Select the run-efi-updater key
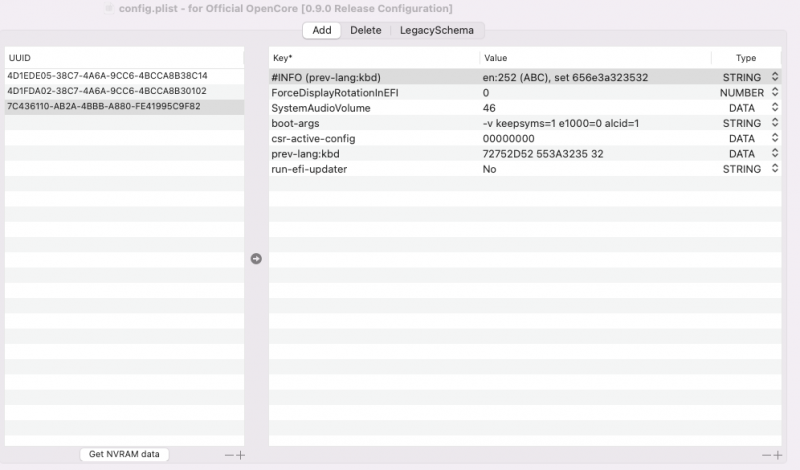The height and width of the screenshot is (470, 800). point(309,169)
